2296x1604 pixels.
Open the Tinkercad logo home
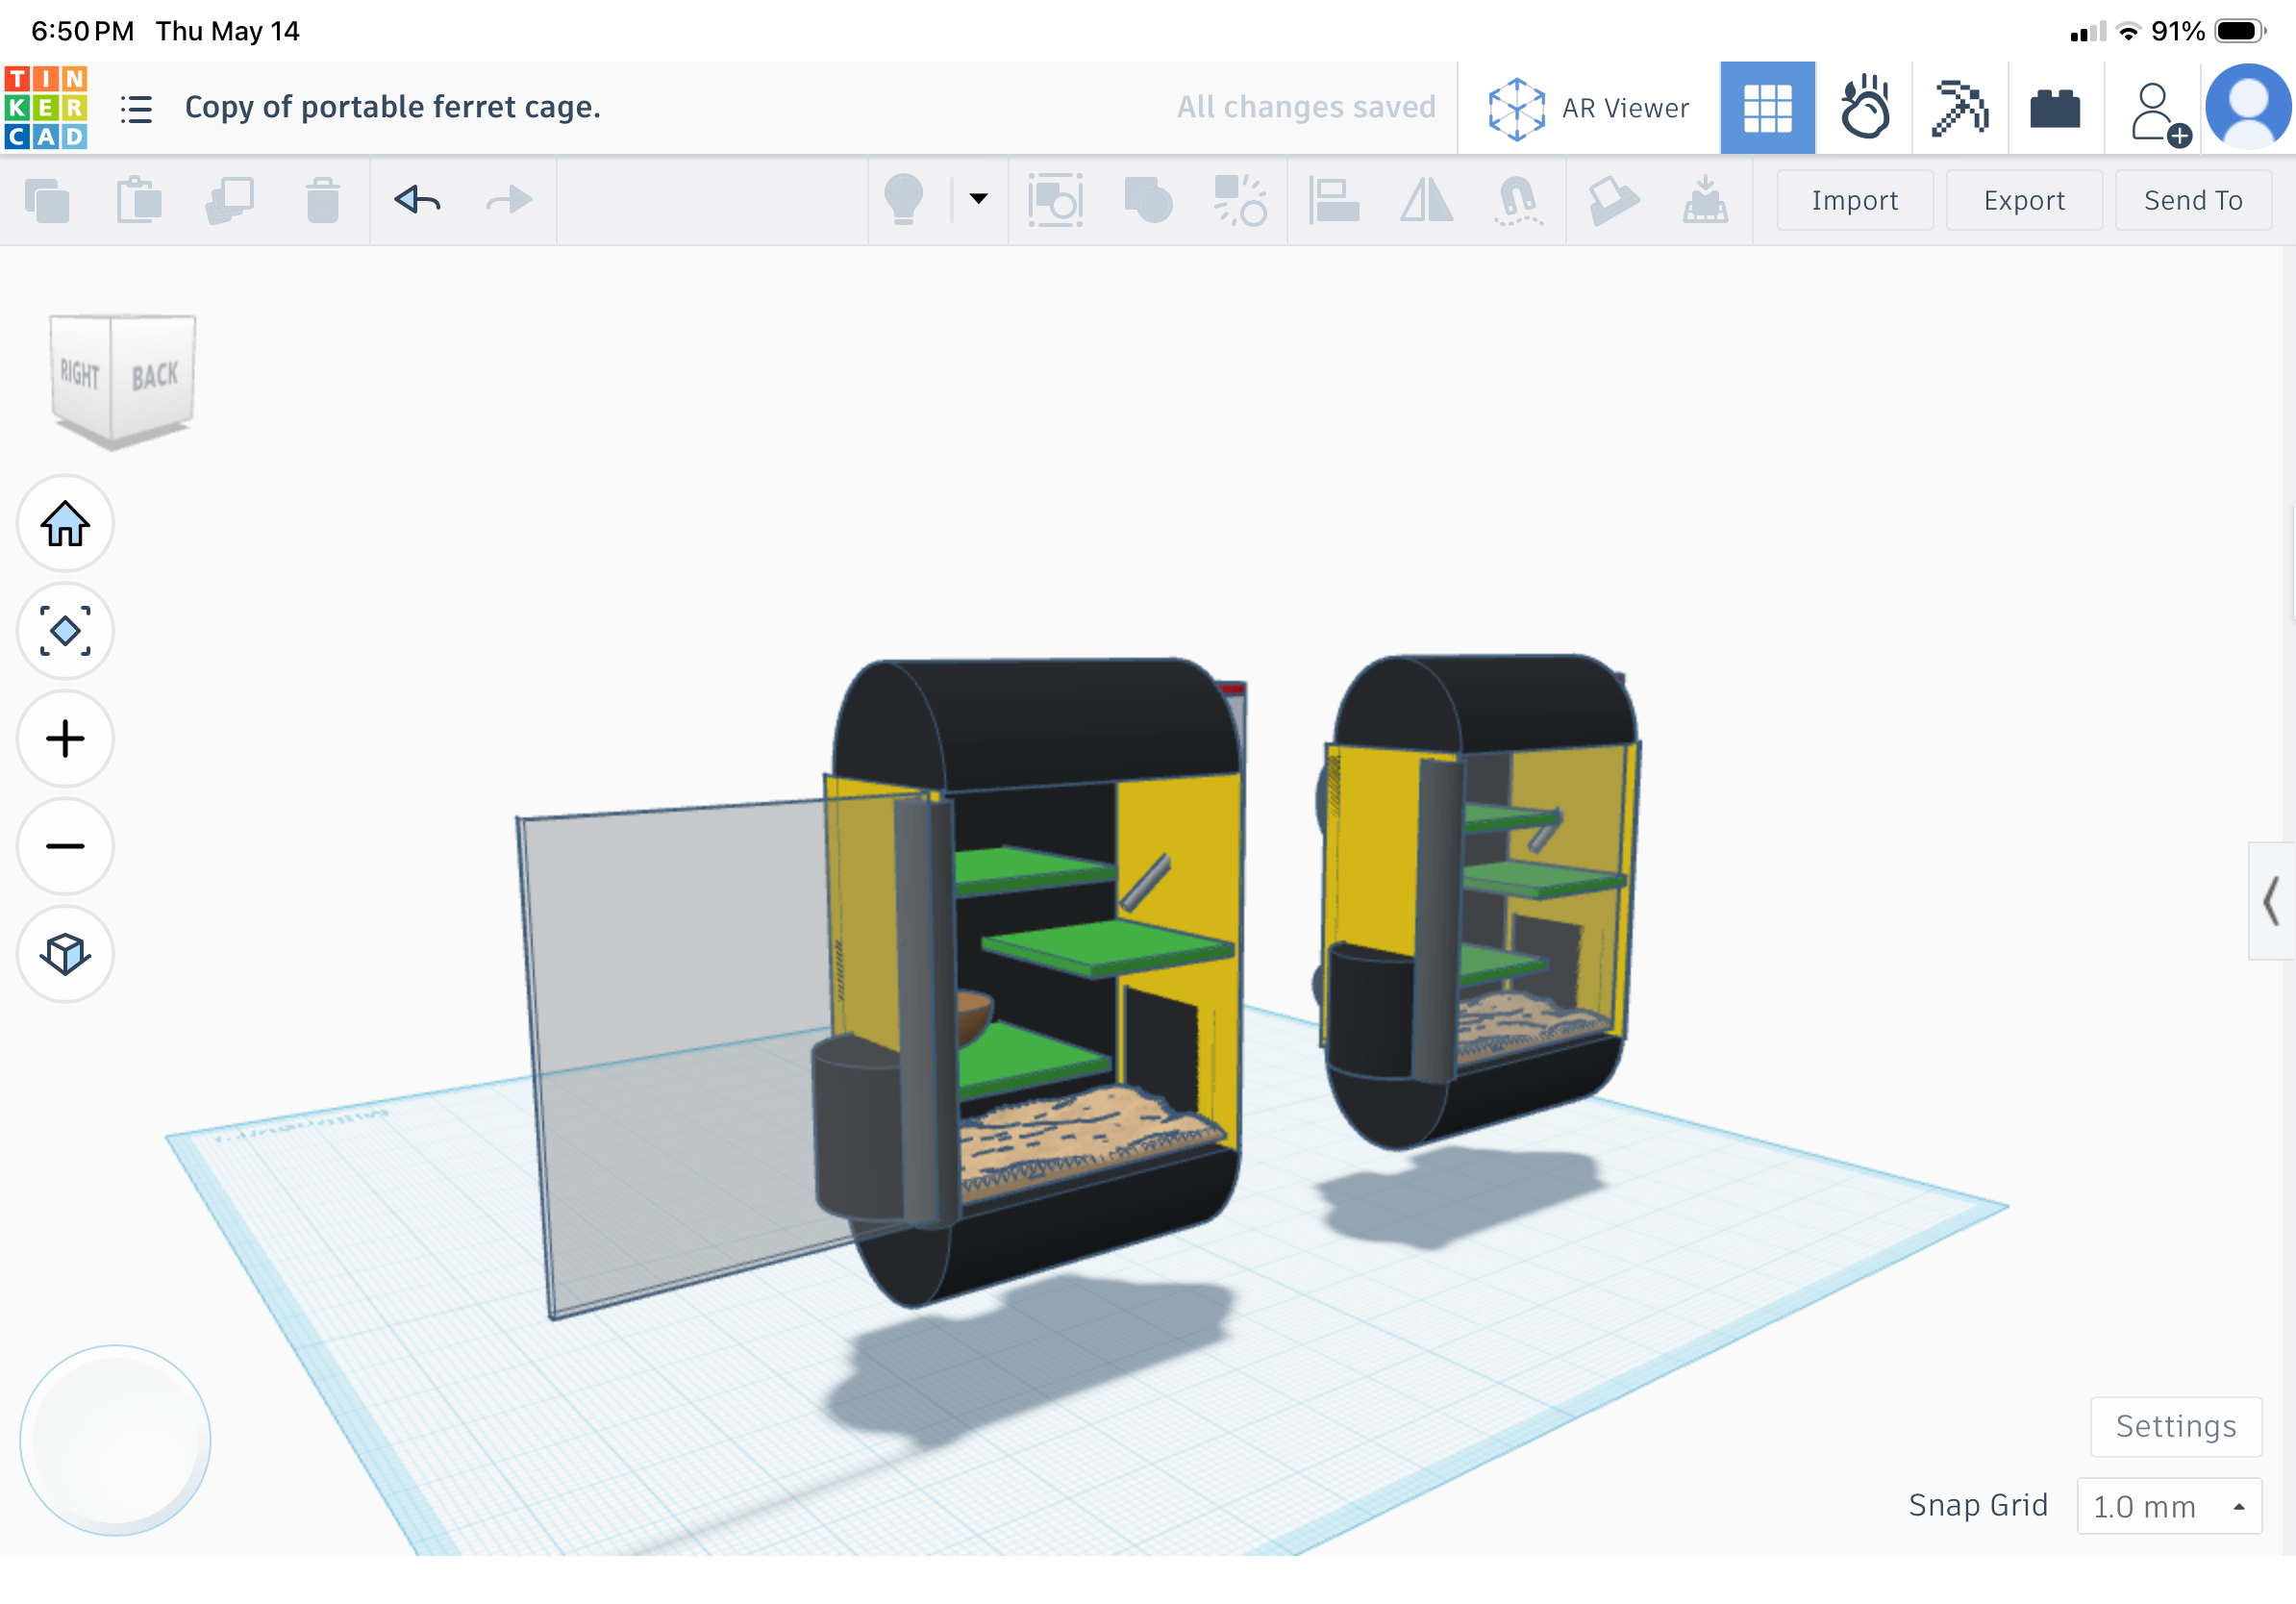click(x=46, y=108)
